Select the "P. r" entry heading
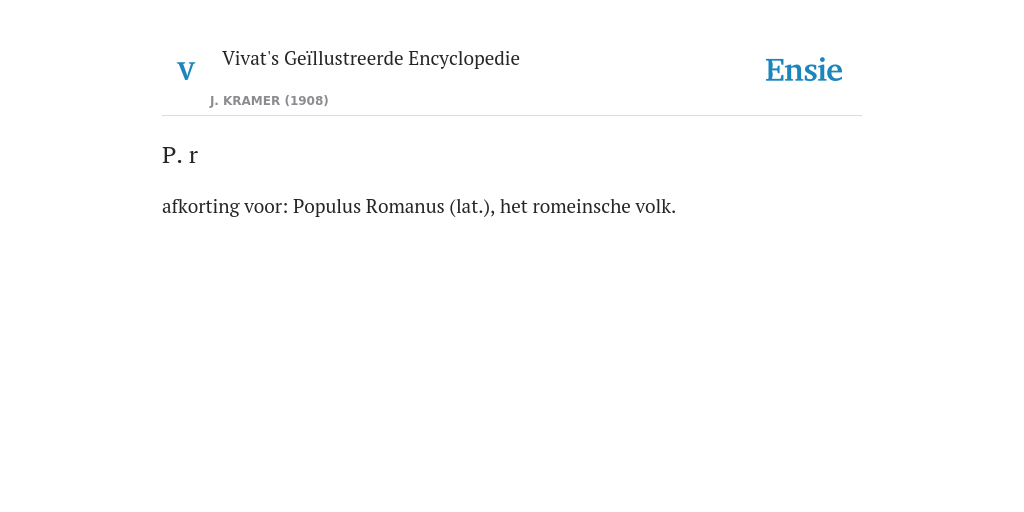 pos(180,155)
